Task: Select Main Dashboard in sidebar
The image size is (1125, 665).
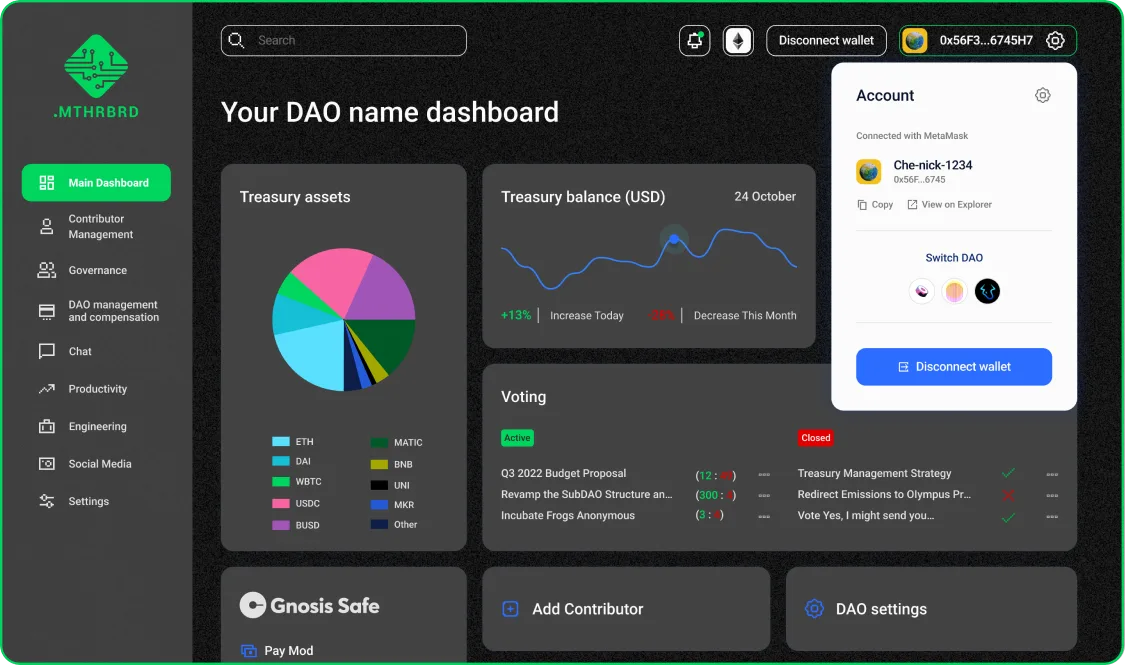Action: [96, 183]
